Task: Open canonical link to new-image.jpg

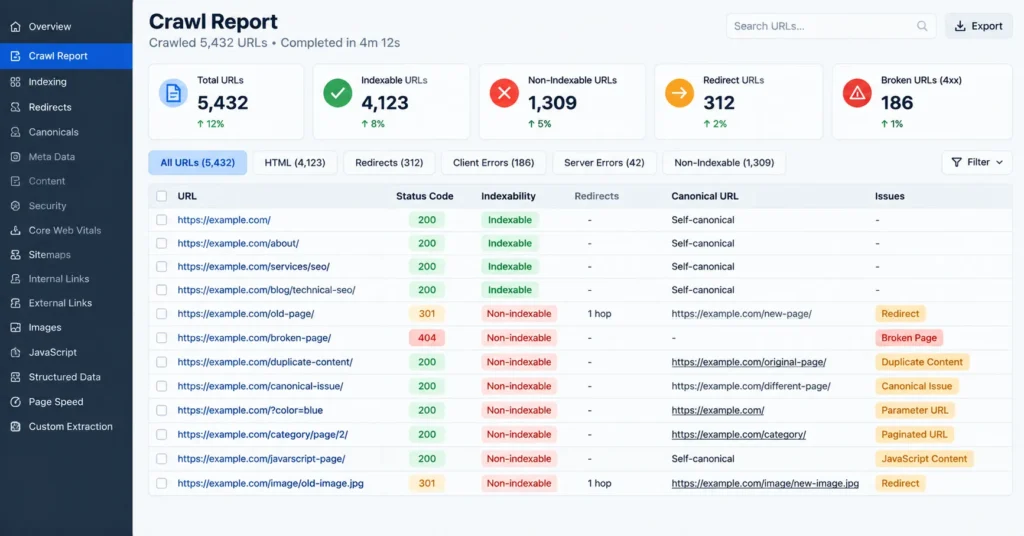Action: pos(765,484)
